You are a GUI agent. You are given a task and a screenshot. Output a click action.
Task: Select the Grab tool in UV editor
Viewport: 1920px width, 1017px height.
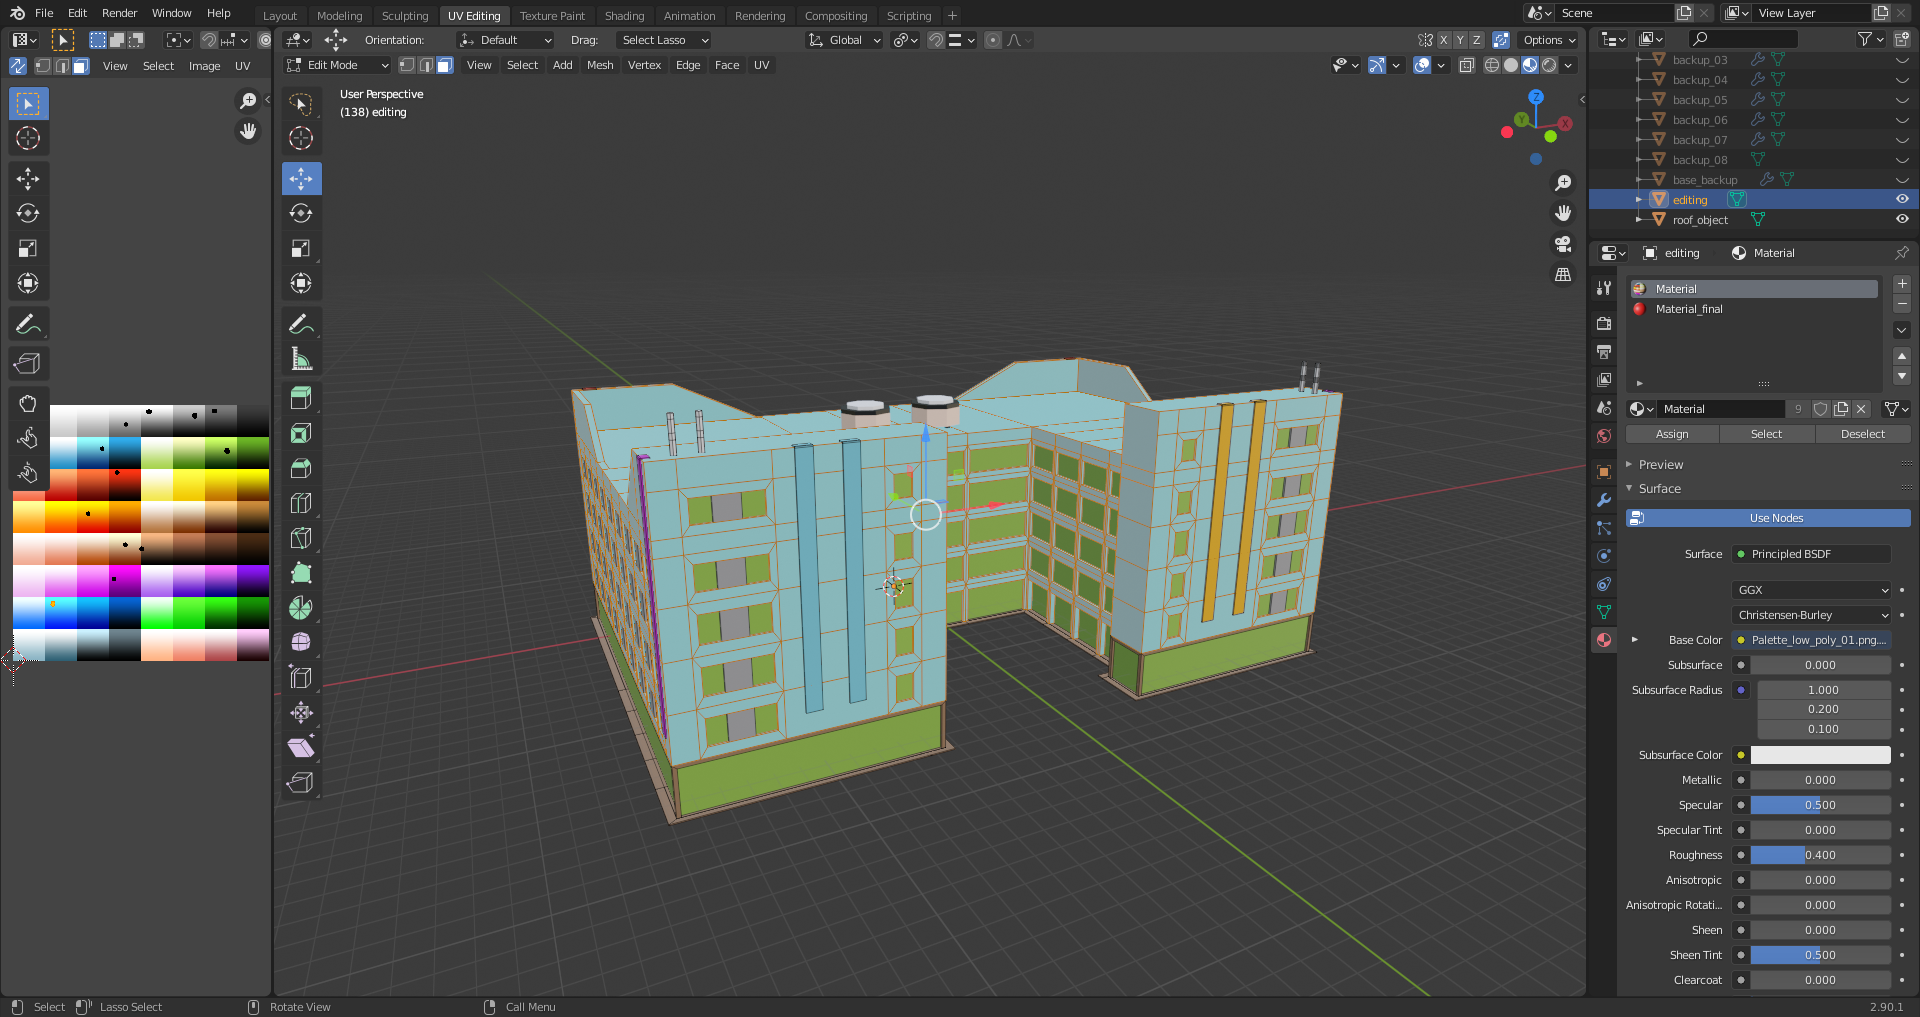28,403
